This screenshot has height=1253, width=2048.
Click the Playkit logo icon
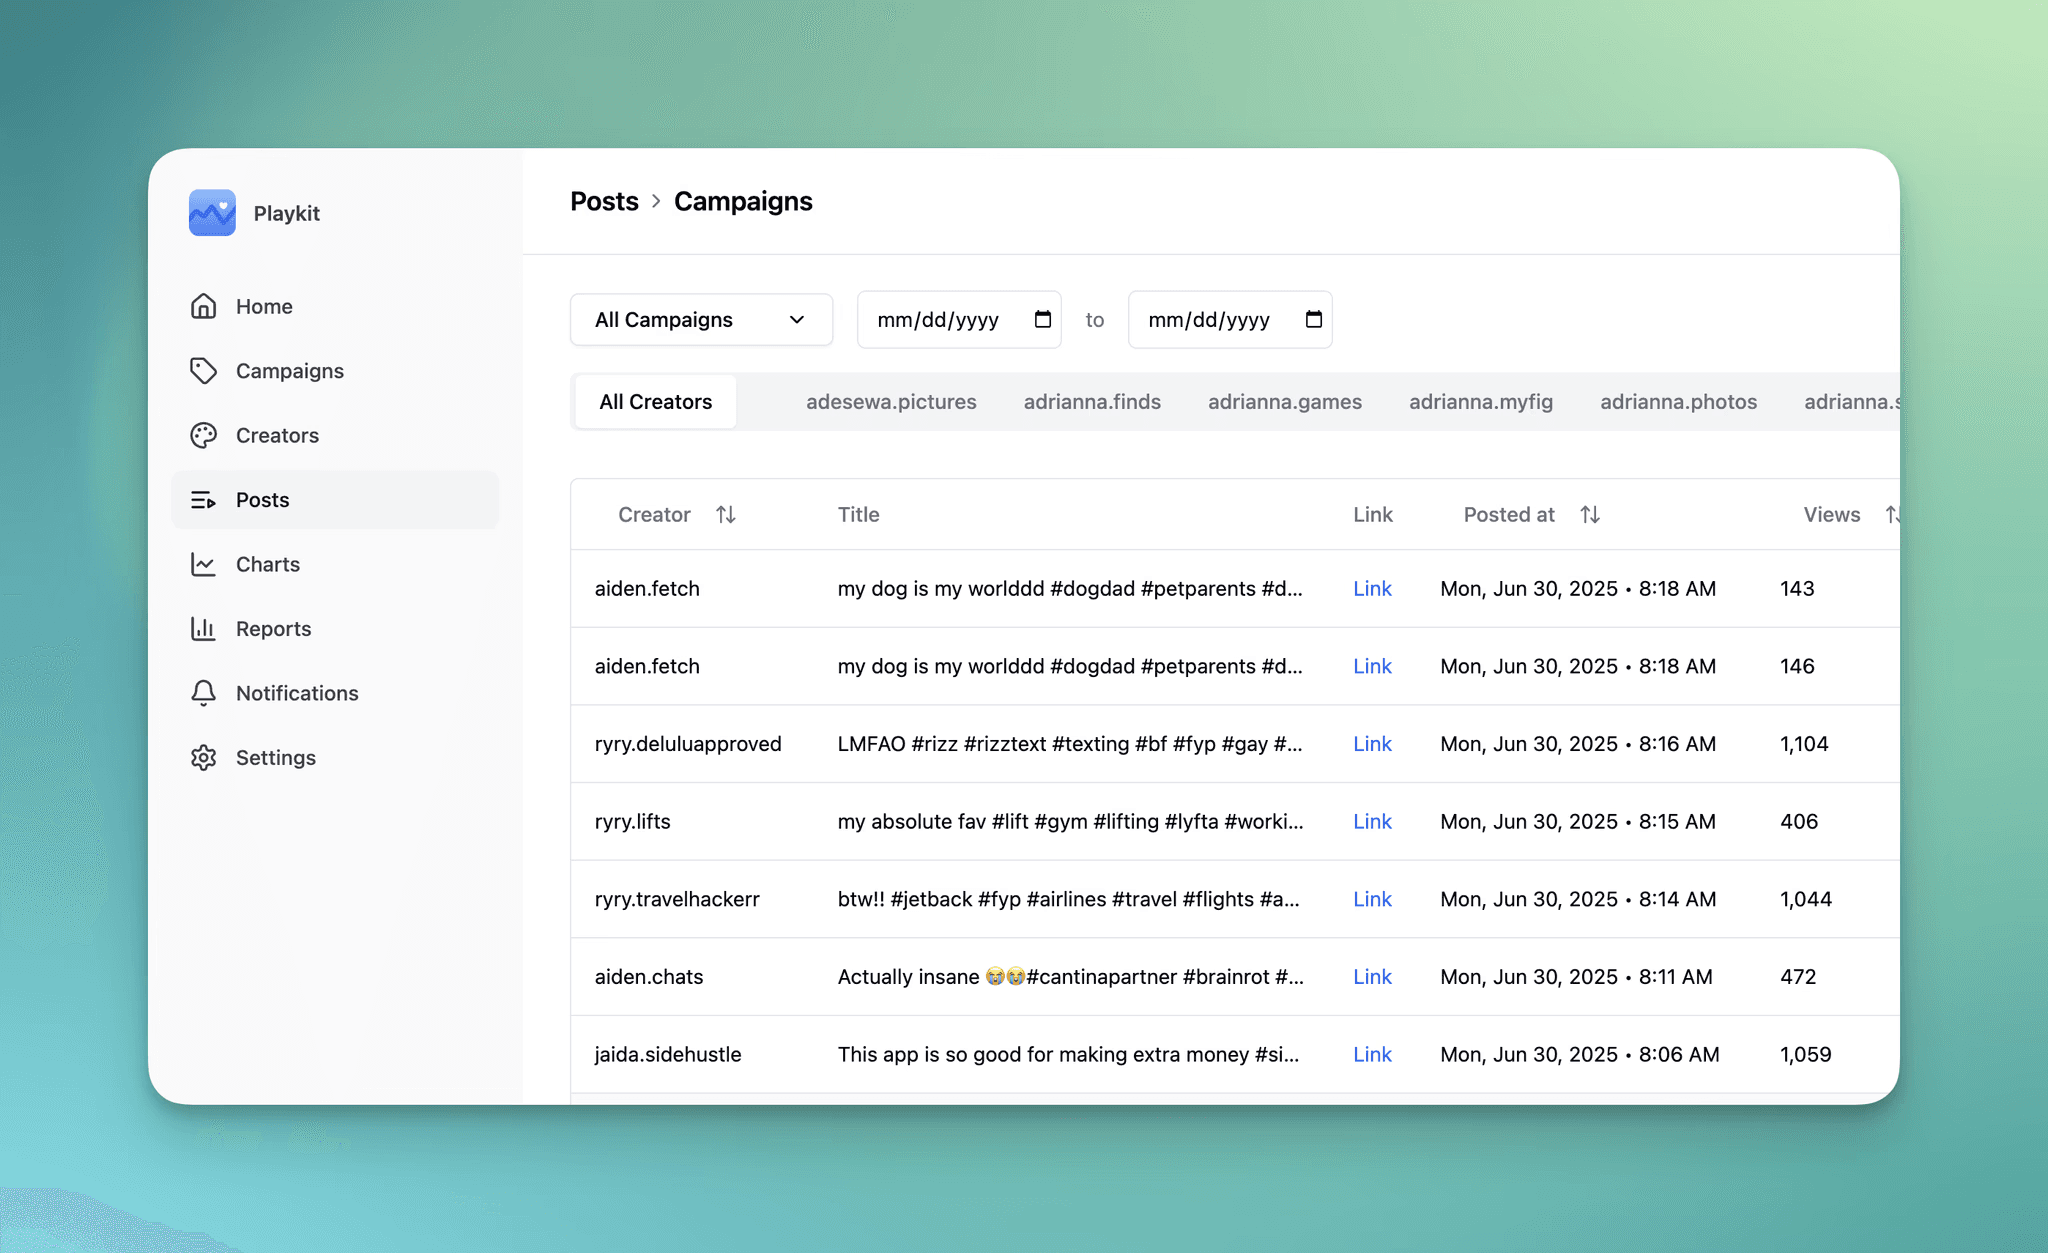point(212,213)
